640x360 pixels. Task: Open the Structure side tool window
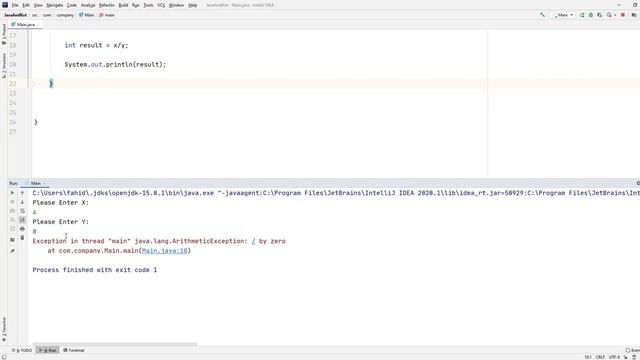coord(4,65)
